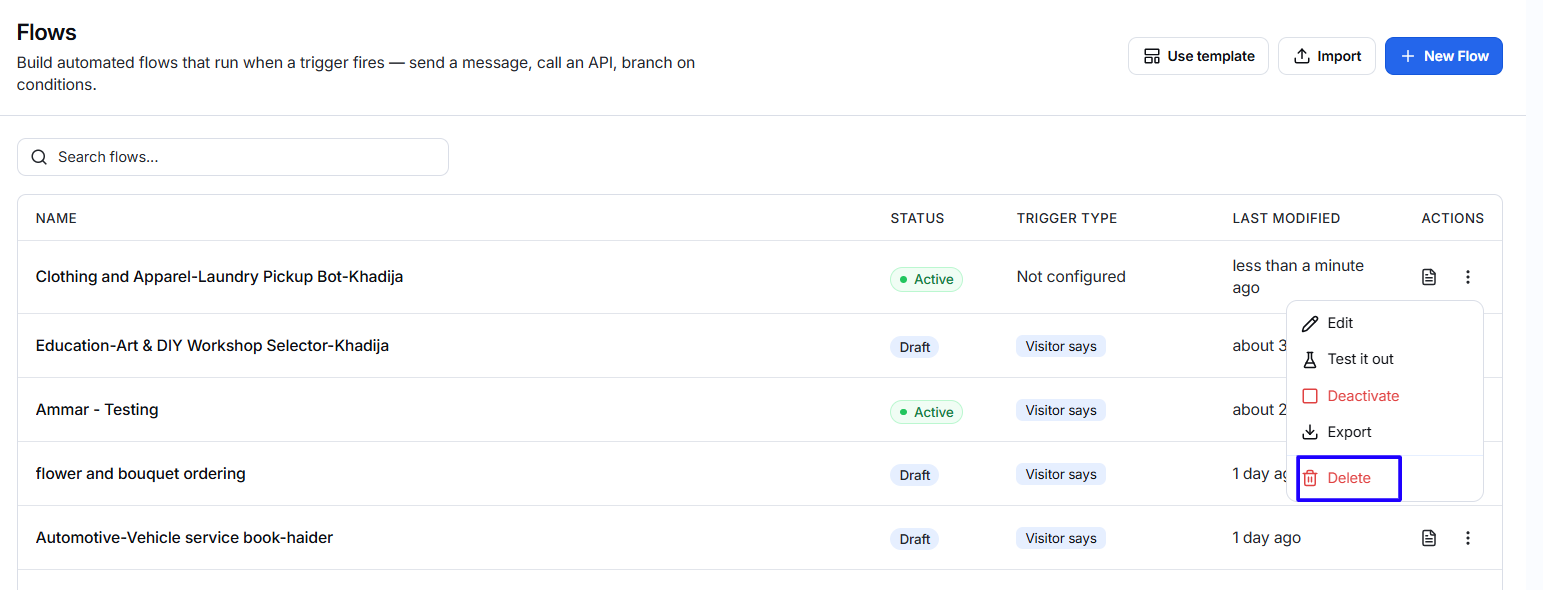This screenshot has width=1543, height=590.
Task: Open three-dot menu for Laundry Pickup Bot flow
Action: coord(1468,277)
